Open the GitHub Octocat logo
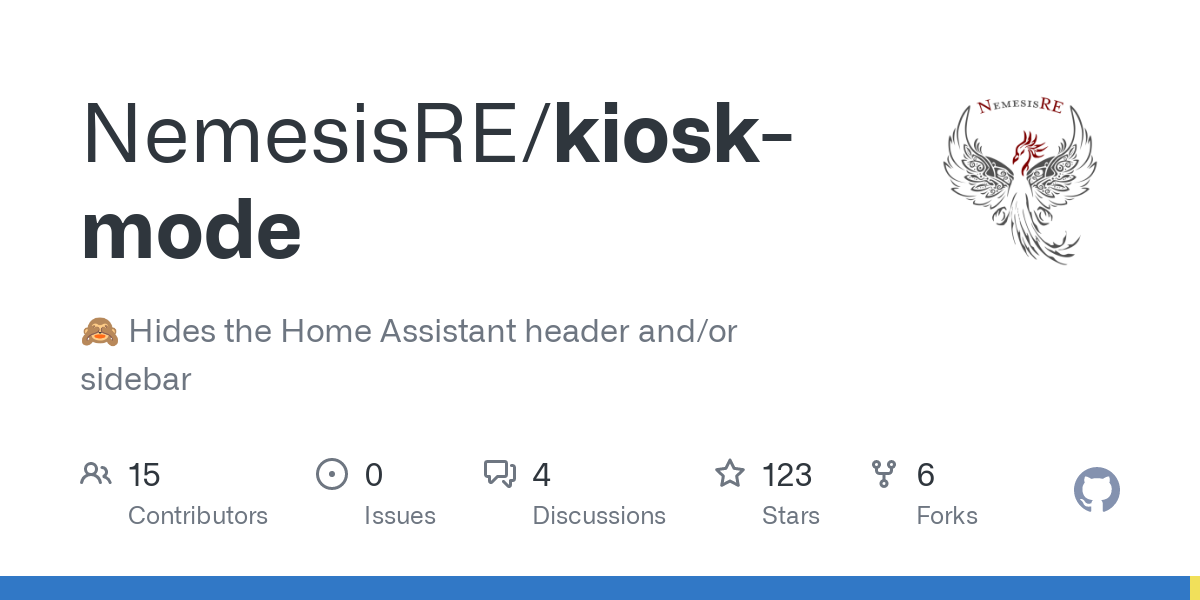 click(1096, 491)
